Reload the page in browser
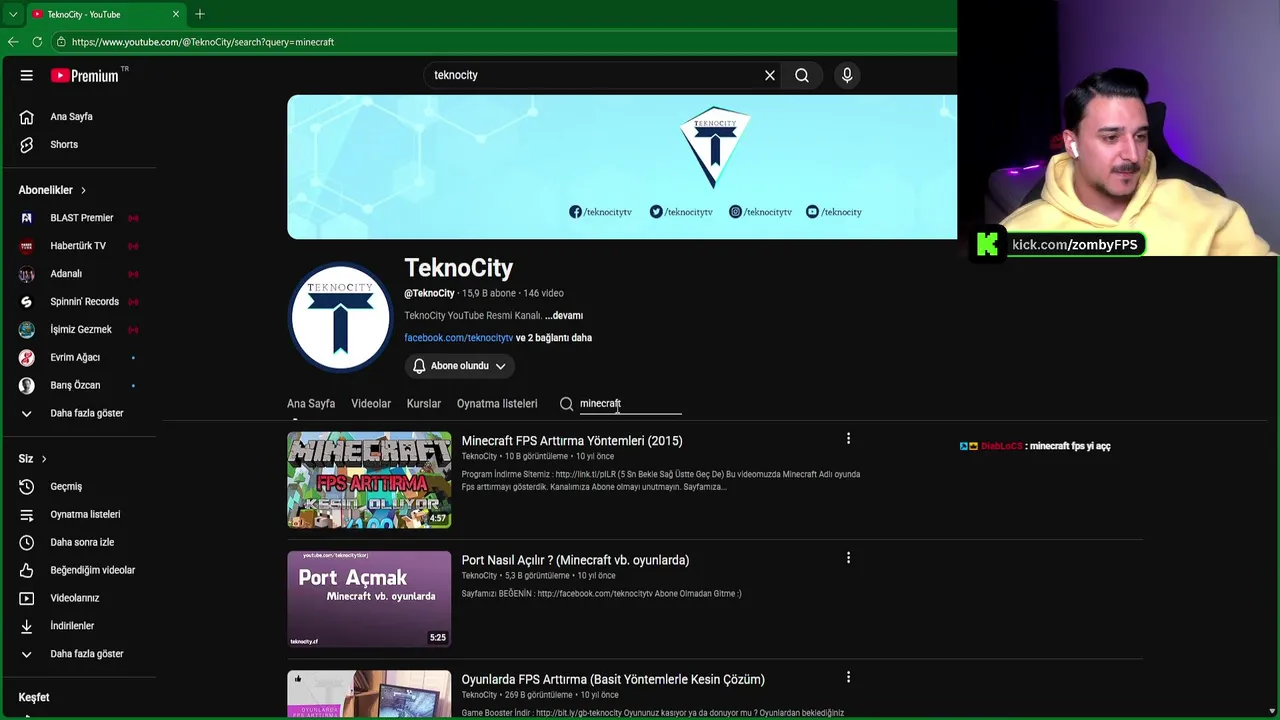The height and width of the screenshot is (720, 1280). pos(37,42)
